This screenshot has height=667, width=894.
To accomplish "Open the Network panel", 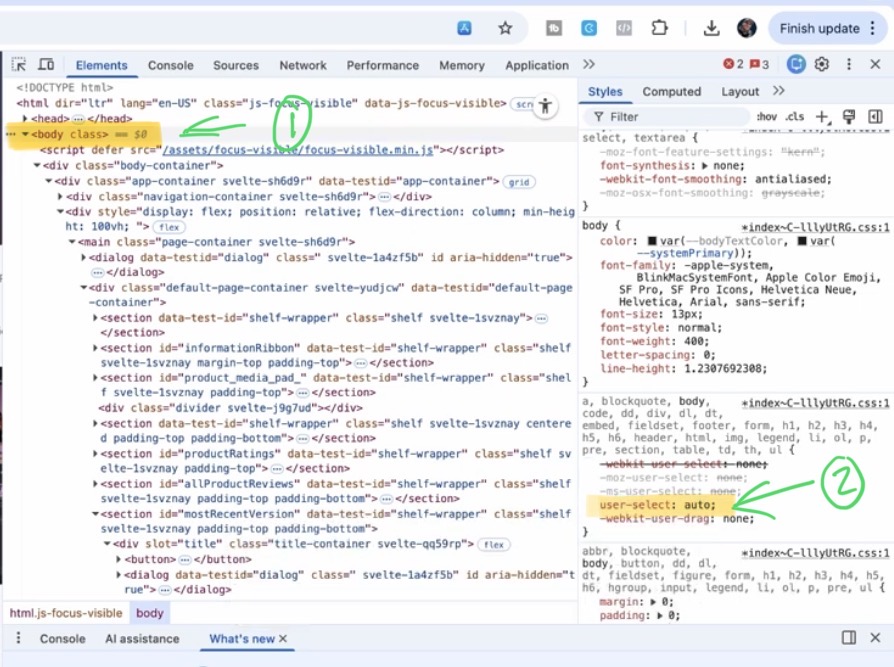I will (302, 65).
